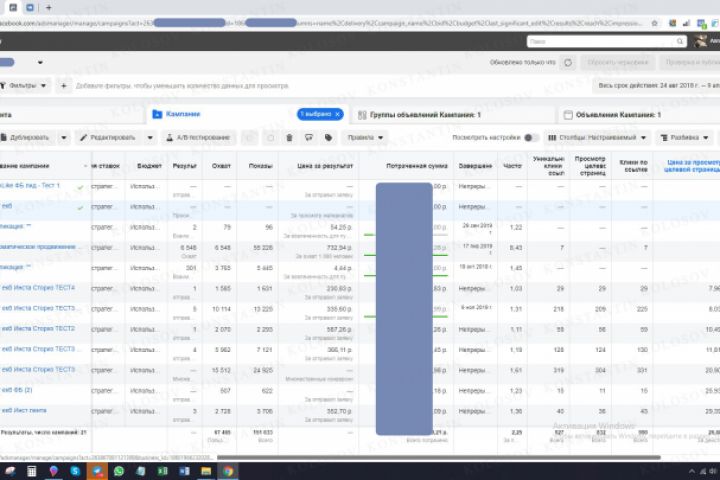The height and width of the screenshot is (480, 720).
Task: Open Word from the taskbar
Action: [x=184, y=471]
